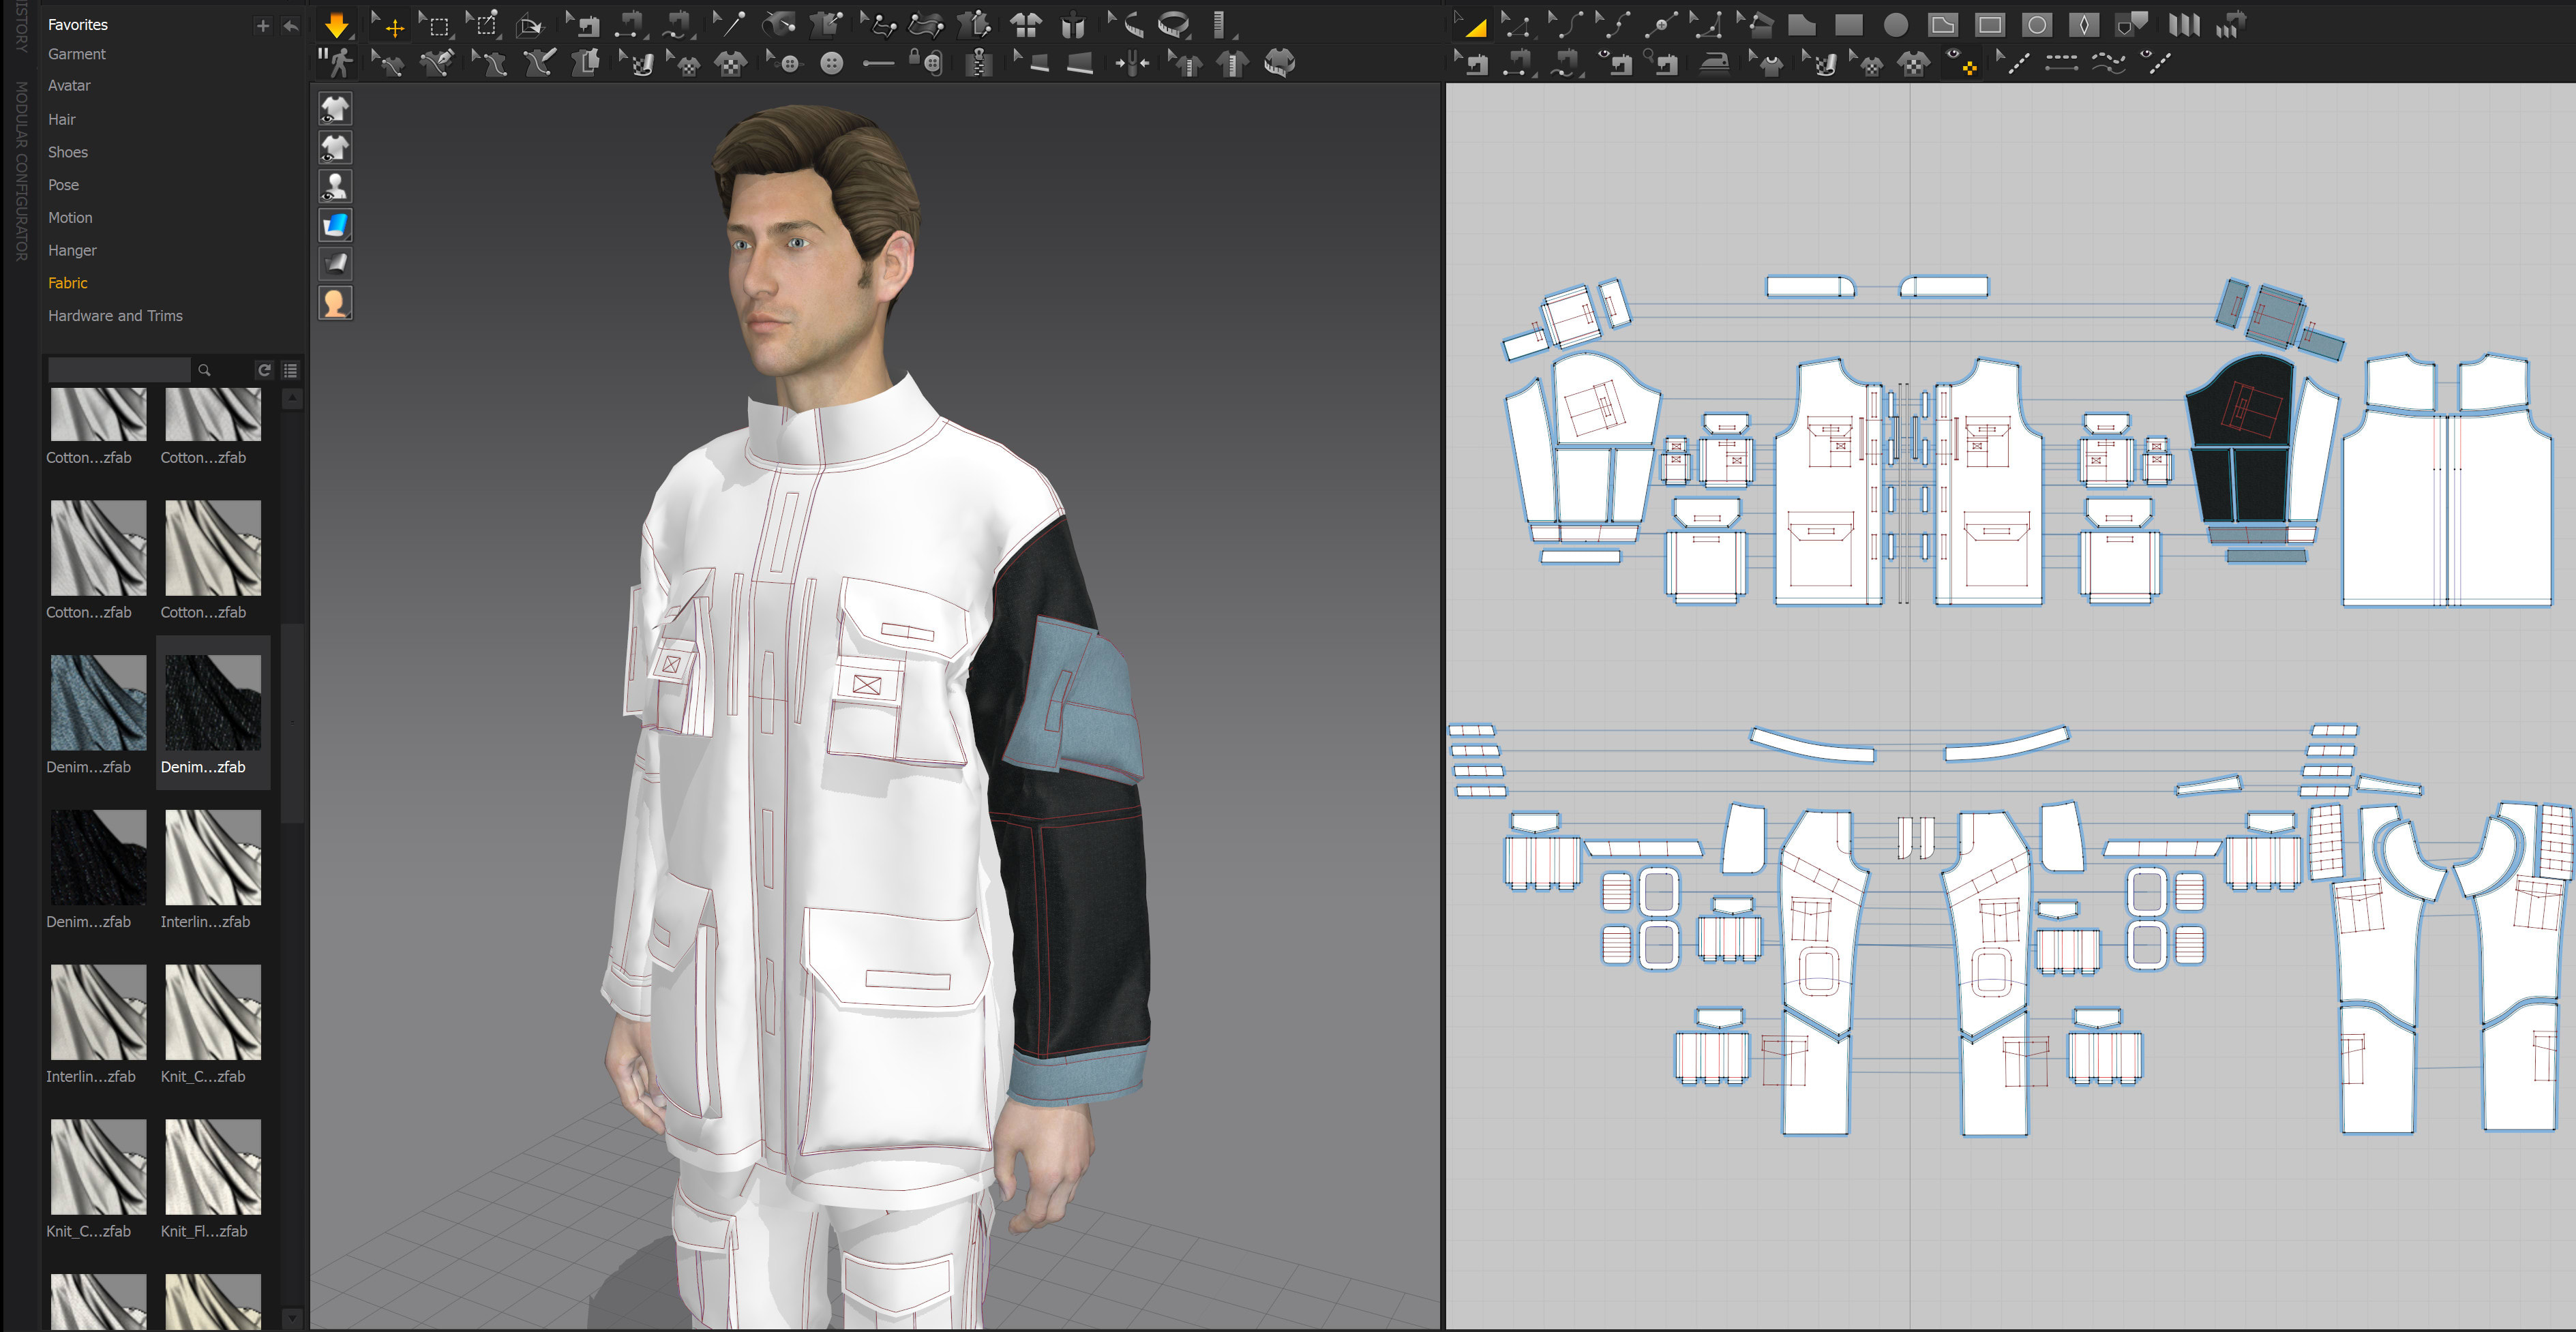Click the Favorites header label

click(78, 25)
